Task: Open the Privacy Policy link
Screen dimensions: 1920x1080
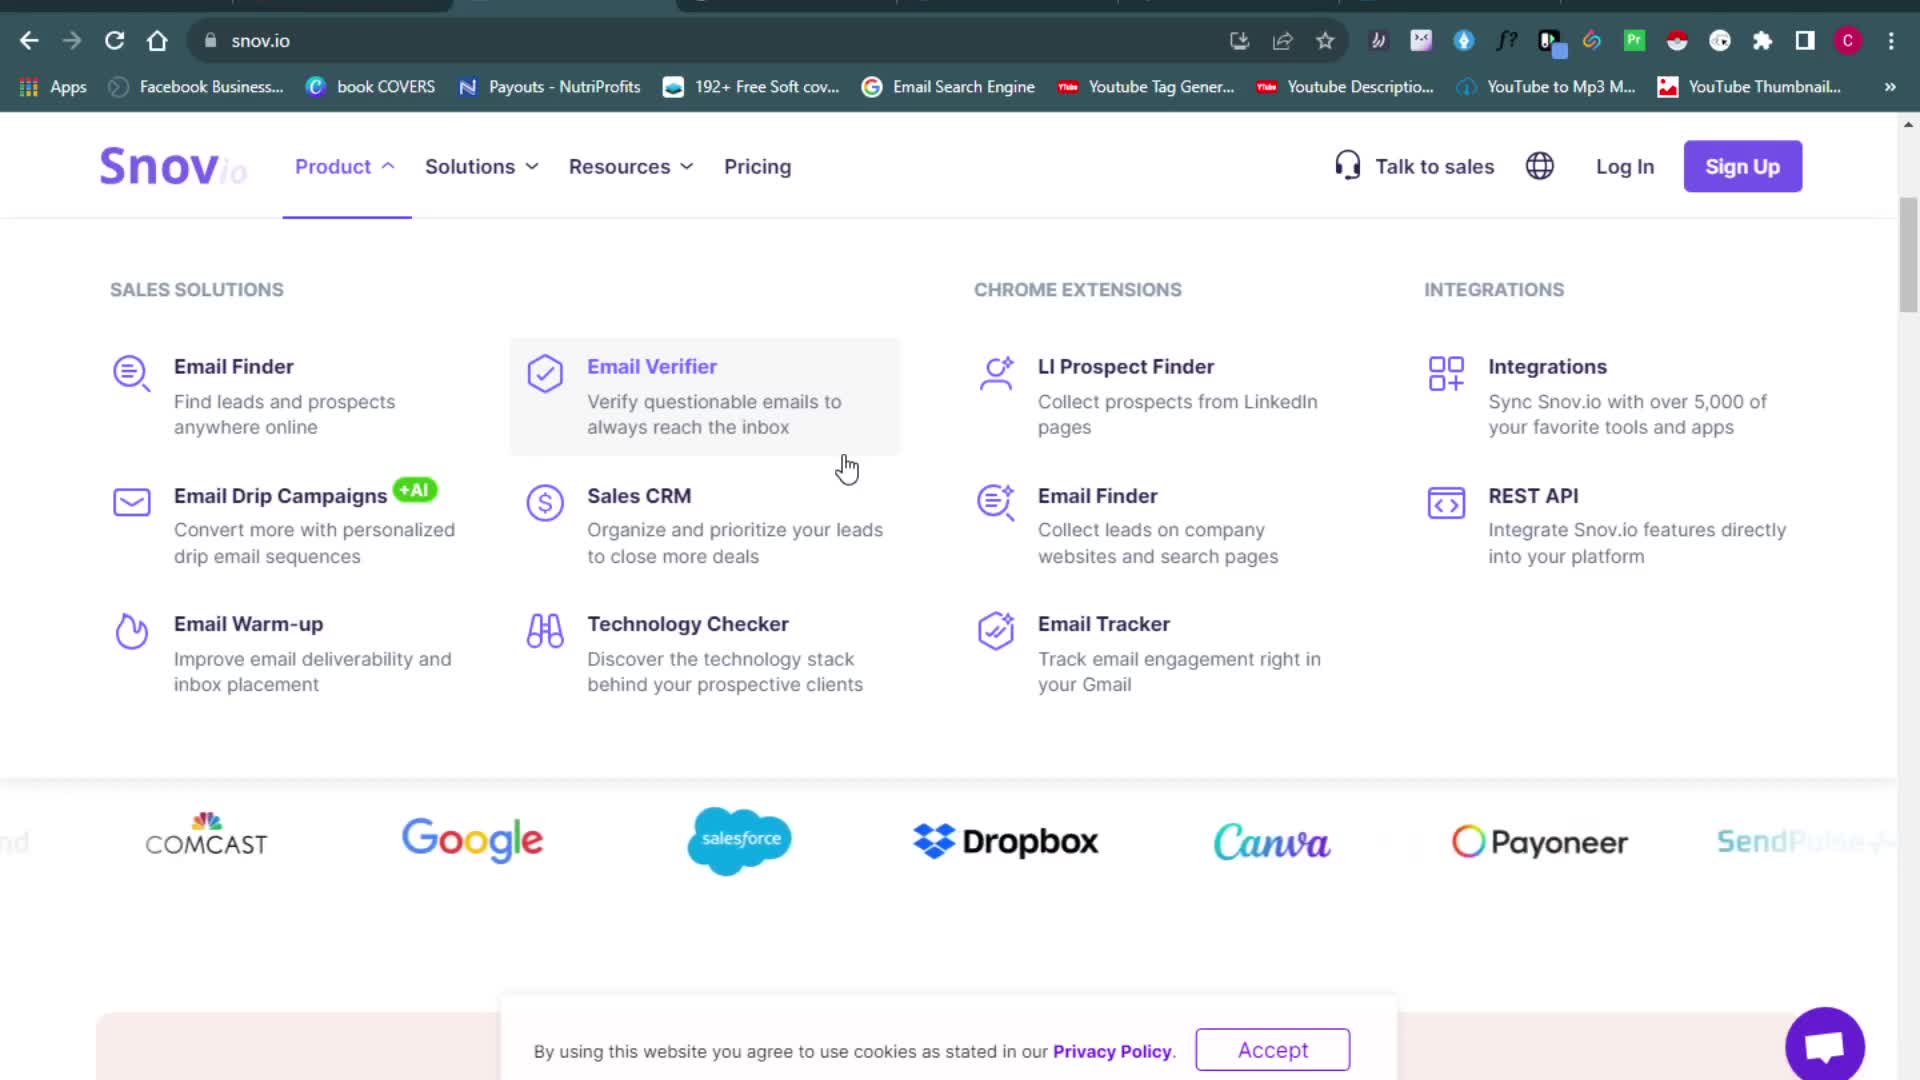Action: click(x=1111, y=1052)
